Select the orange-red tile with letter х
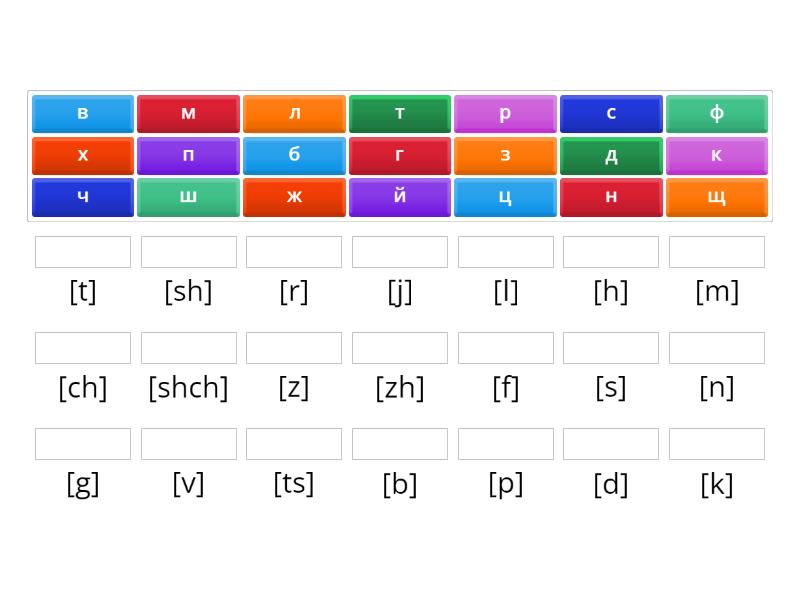 (83, 155)
